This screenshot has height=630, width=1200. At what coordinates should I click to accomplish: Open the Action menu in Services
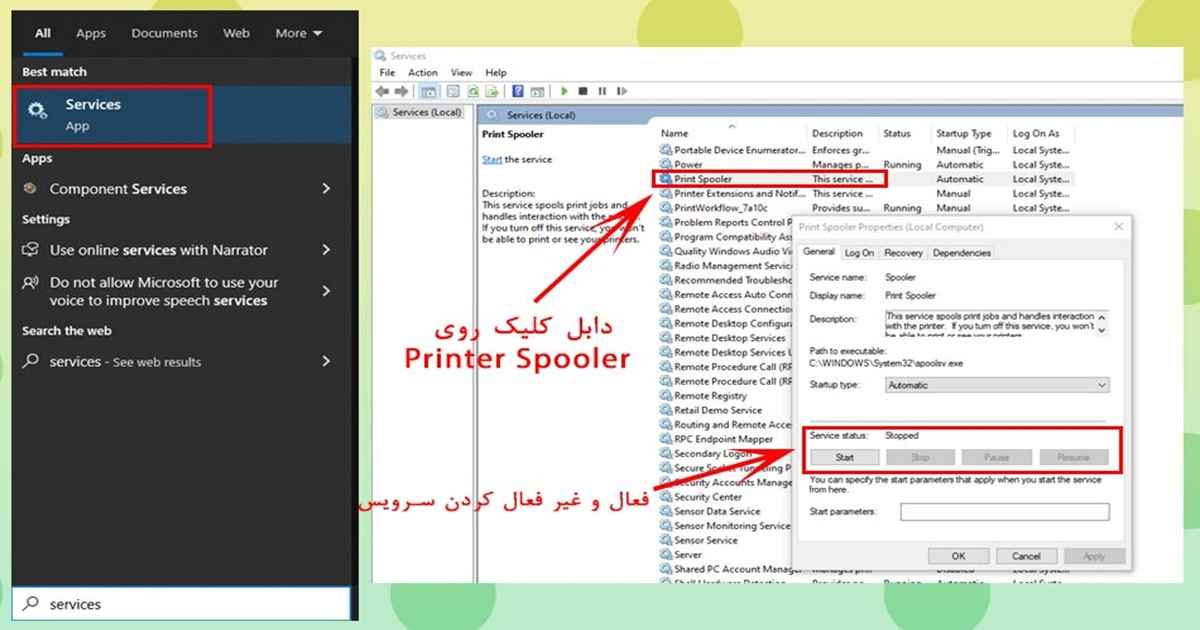coord(423,73)
